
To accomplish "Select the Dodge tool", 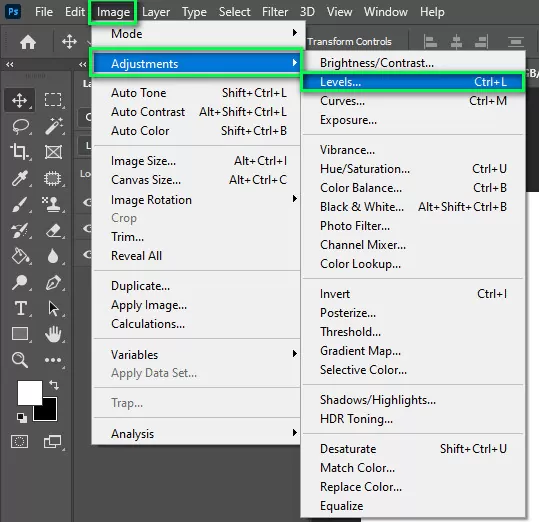I will (x=19, y=282).
